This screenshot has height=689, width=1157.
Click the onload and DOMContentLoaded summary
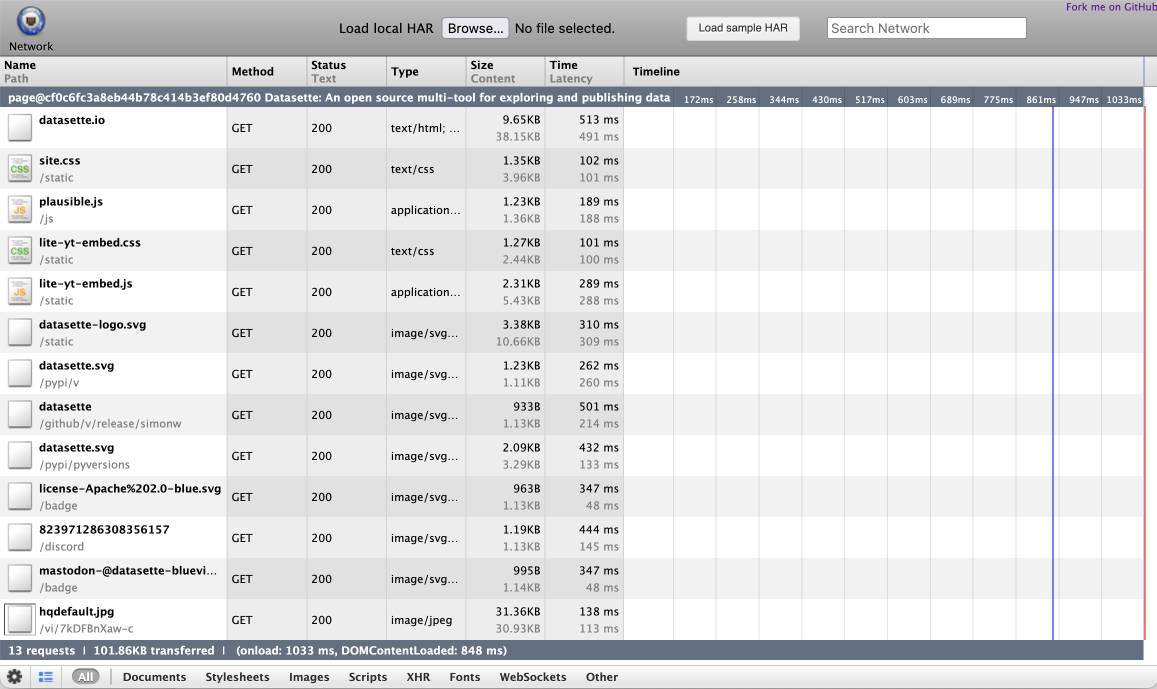tap(371, 651)
